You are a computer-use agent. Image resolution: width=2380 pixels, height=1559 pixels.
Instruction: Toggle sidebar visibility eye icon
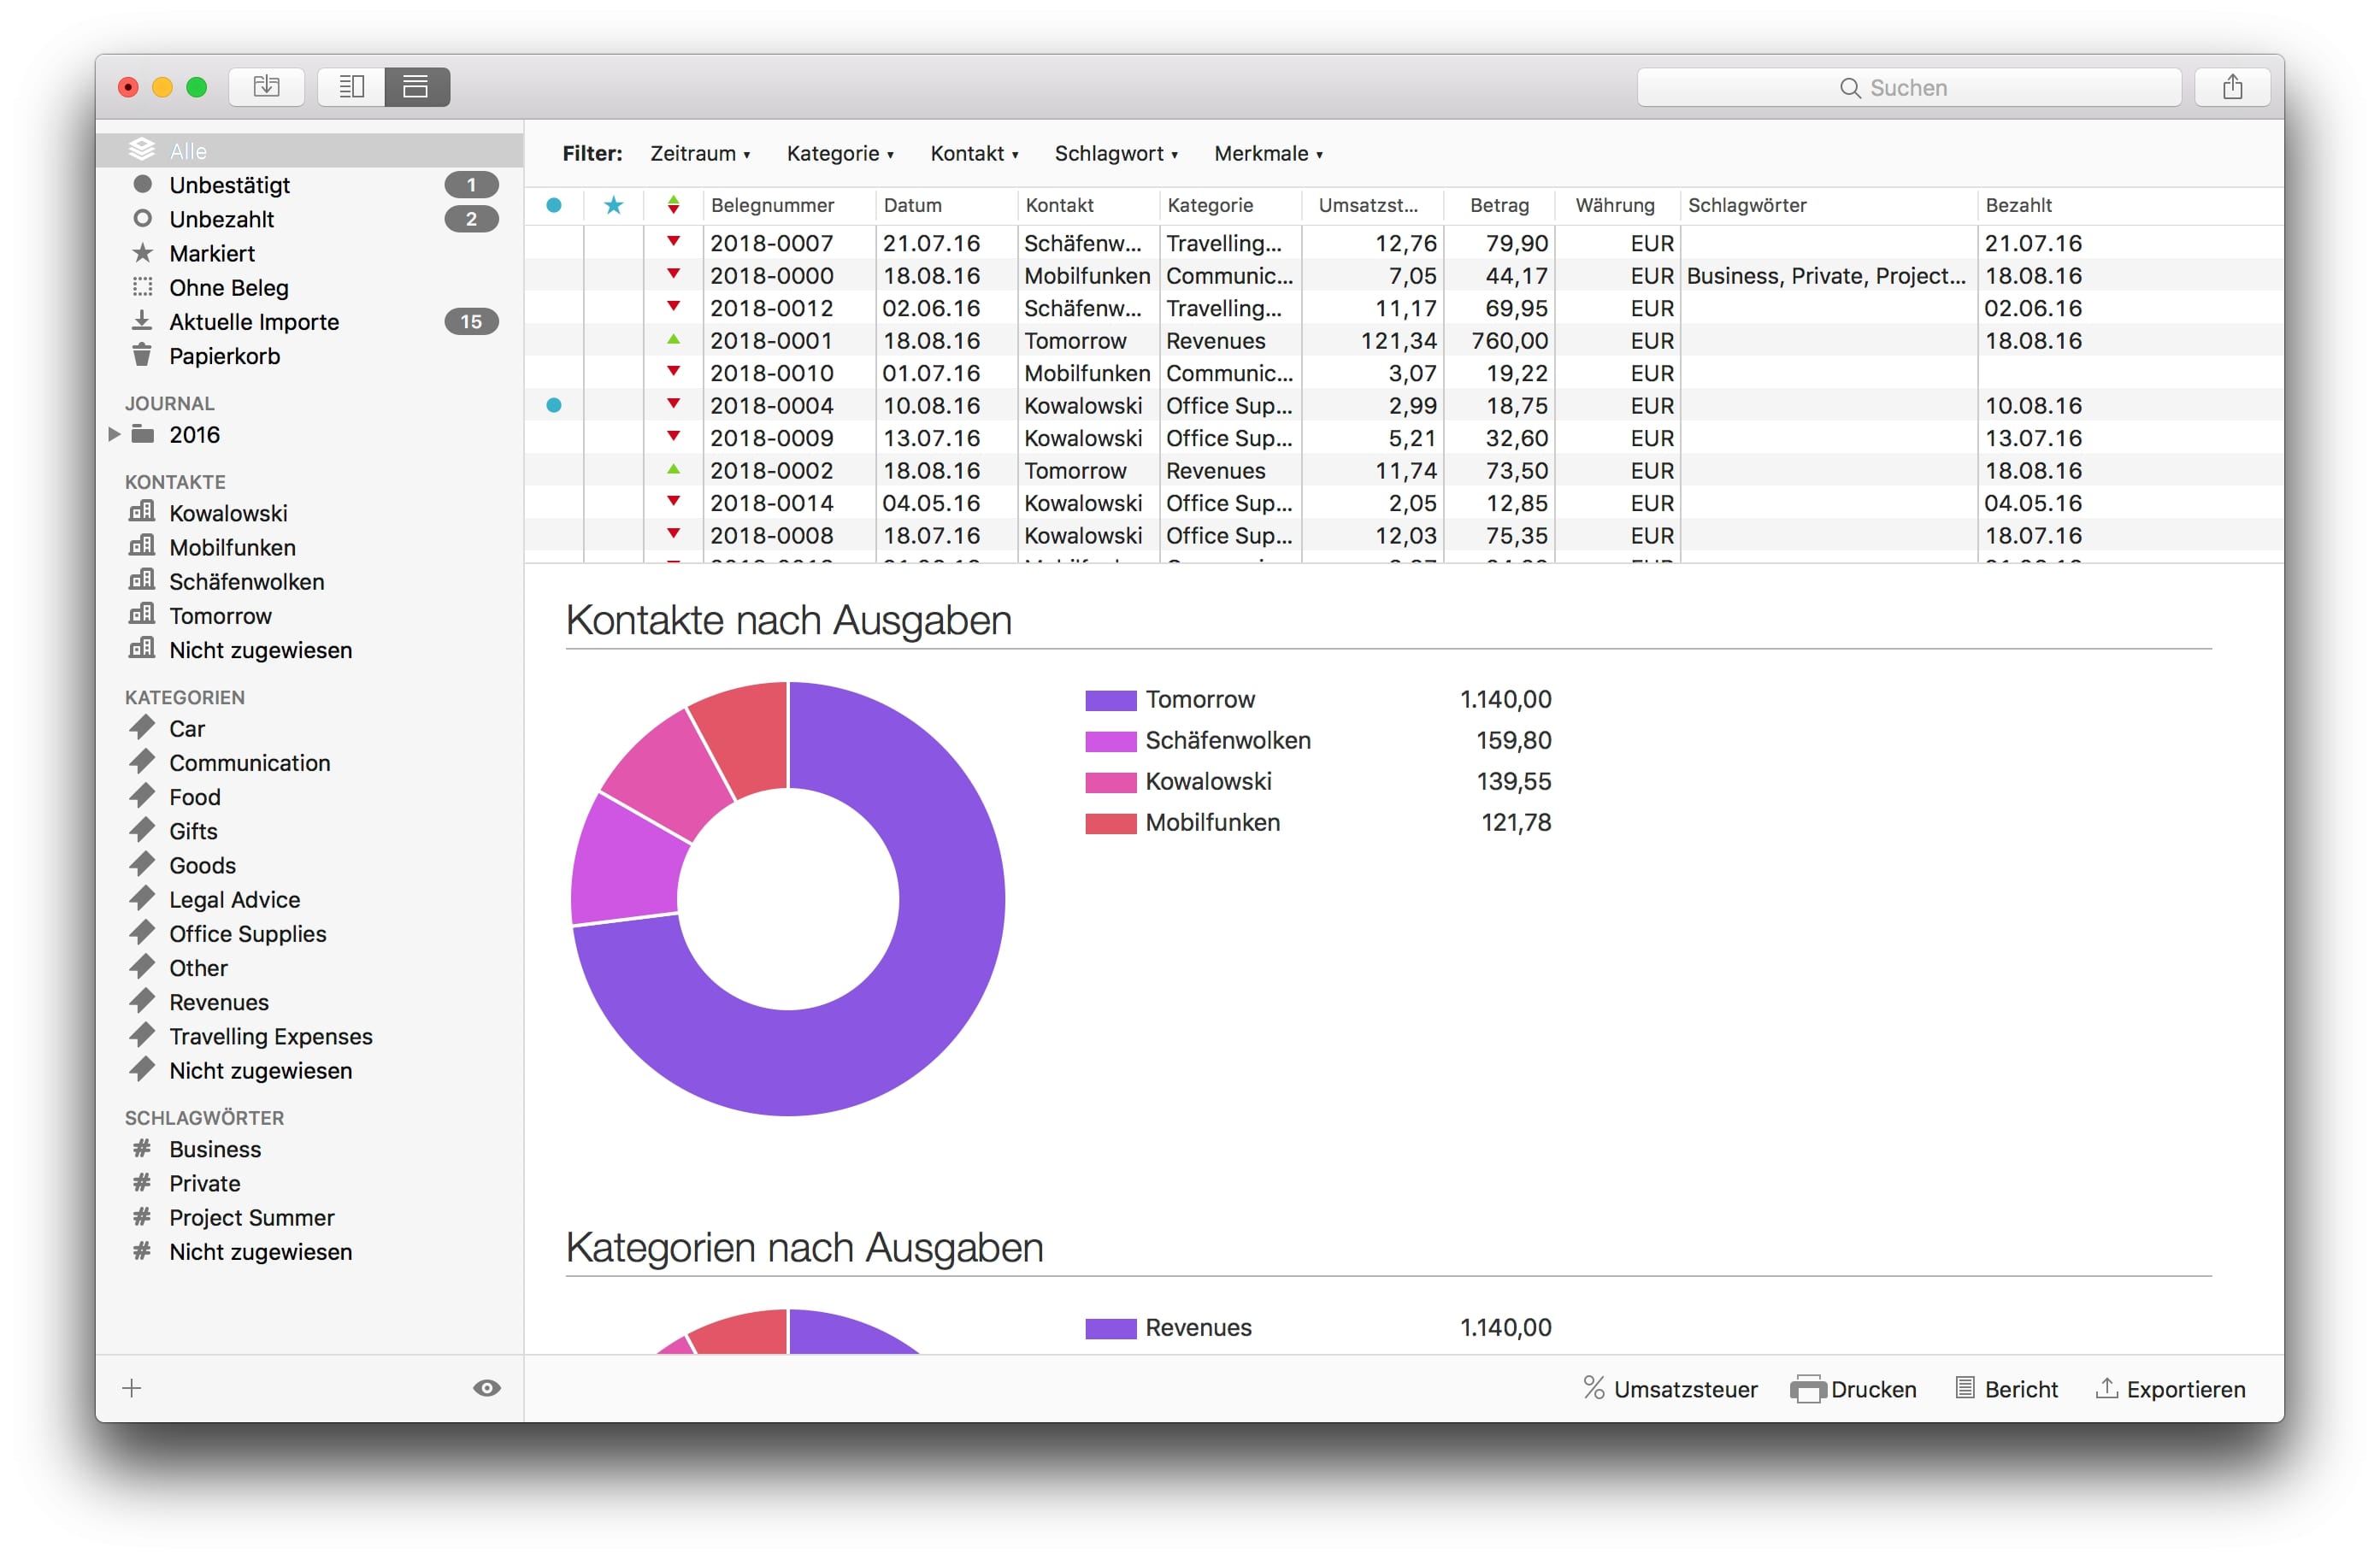coord(487,1388)
